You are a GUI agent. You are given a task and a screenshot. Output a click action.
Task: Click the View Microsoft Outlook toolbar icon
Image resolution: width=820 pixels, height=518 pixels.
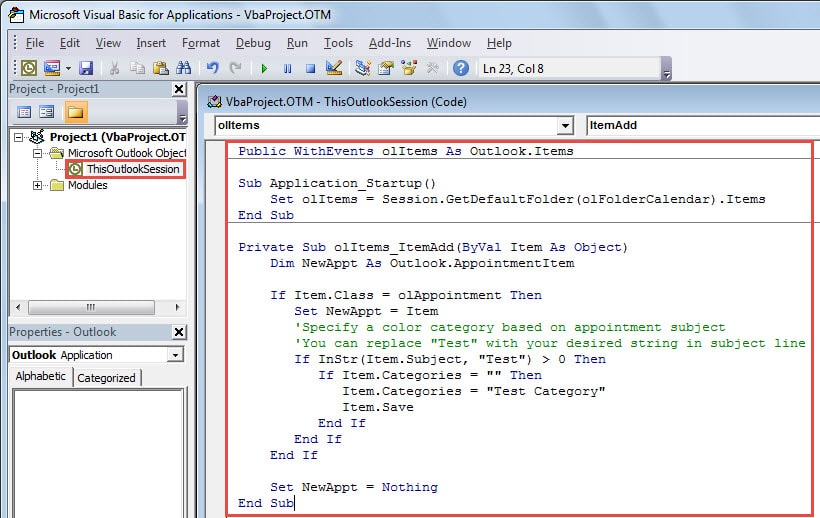pos(29,68)
